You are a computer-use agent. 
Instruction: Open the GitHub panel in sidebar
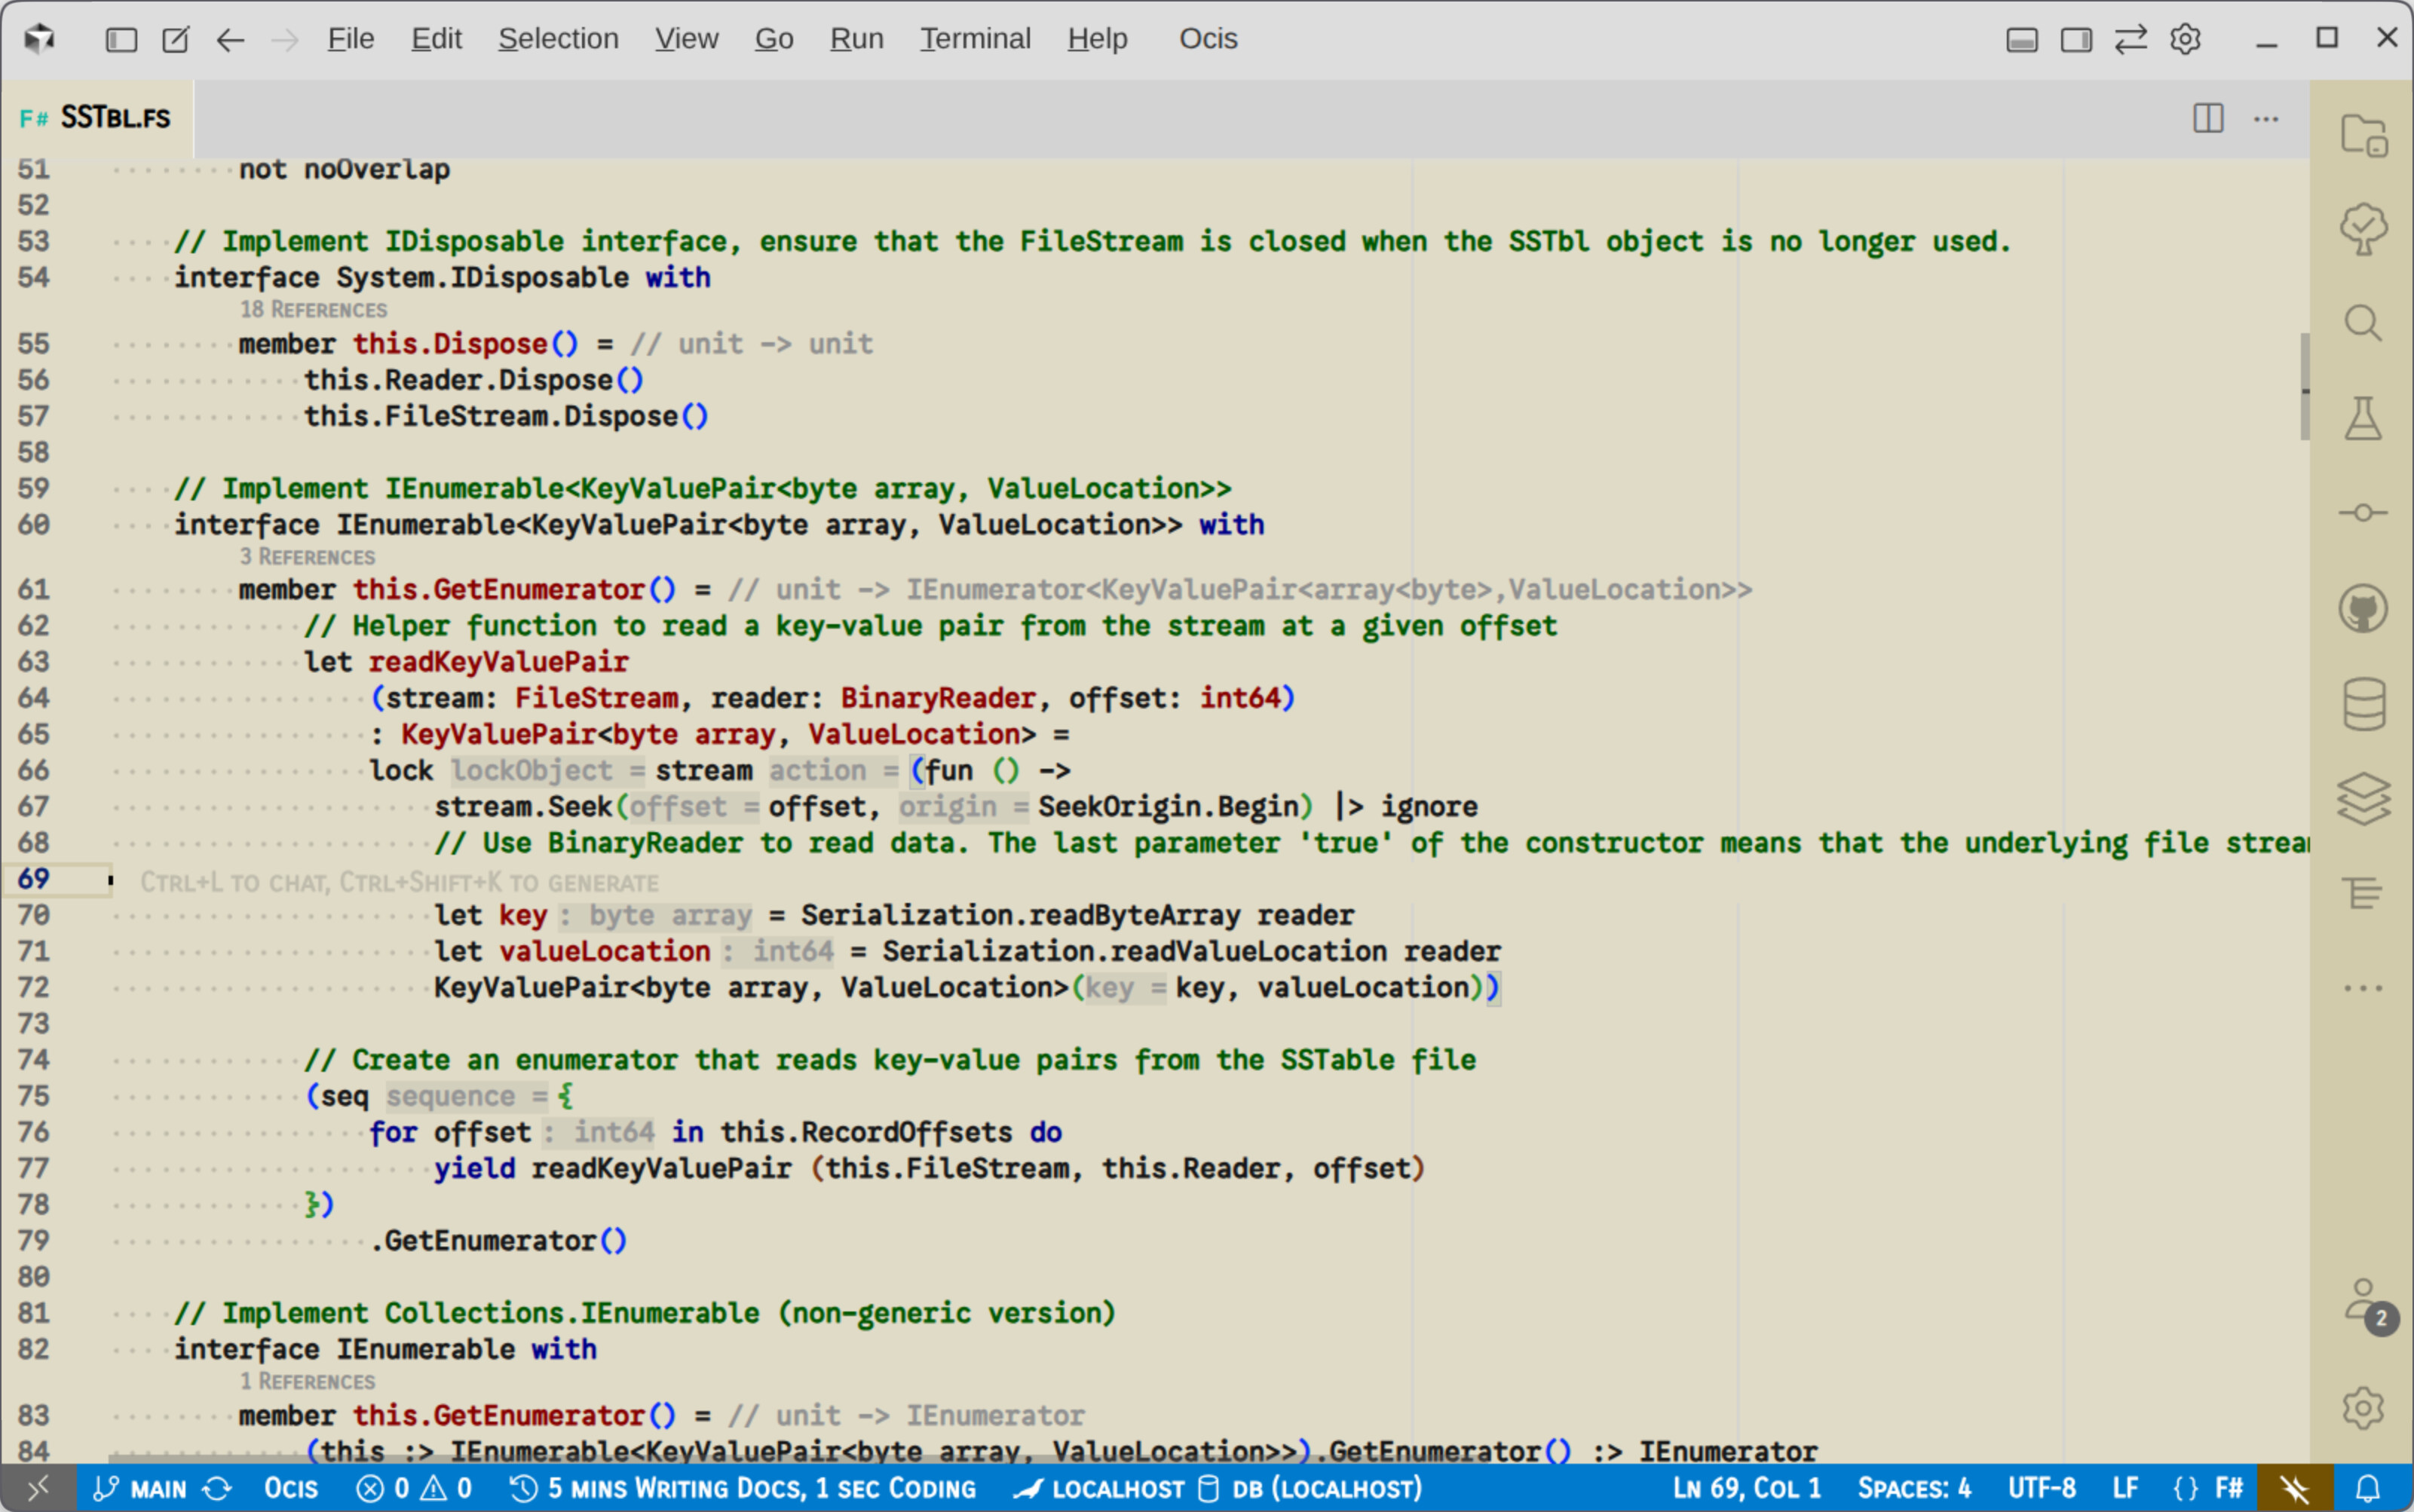tap(2362, 609)
